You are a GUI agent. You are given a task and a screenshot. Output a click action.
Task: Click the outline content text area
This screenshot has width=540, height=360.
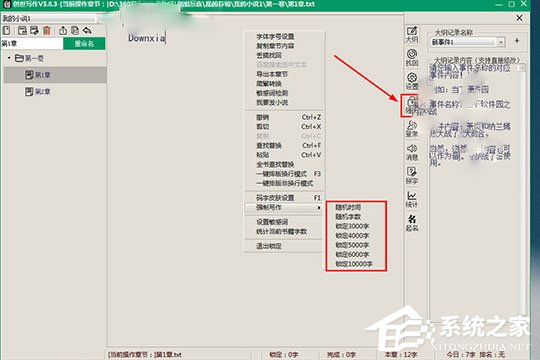(474, 193)
